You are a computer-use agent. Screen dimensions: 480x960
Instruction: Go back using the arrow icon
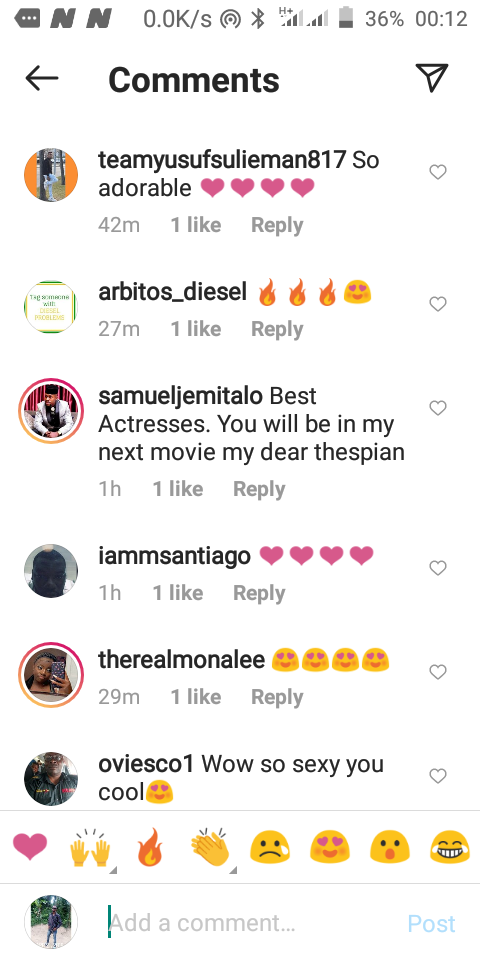coord(42,78)
